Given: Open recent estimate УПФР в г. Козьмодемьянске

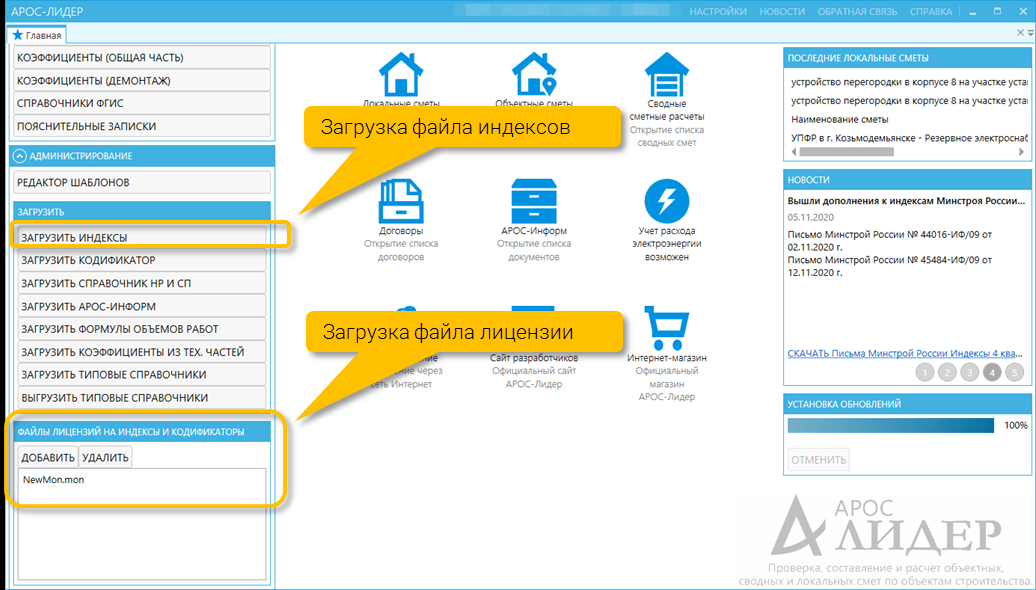Looking at the screenshot, I should [909, 138].
